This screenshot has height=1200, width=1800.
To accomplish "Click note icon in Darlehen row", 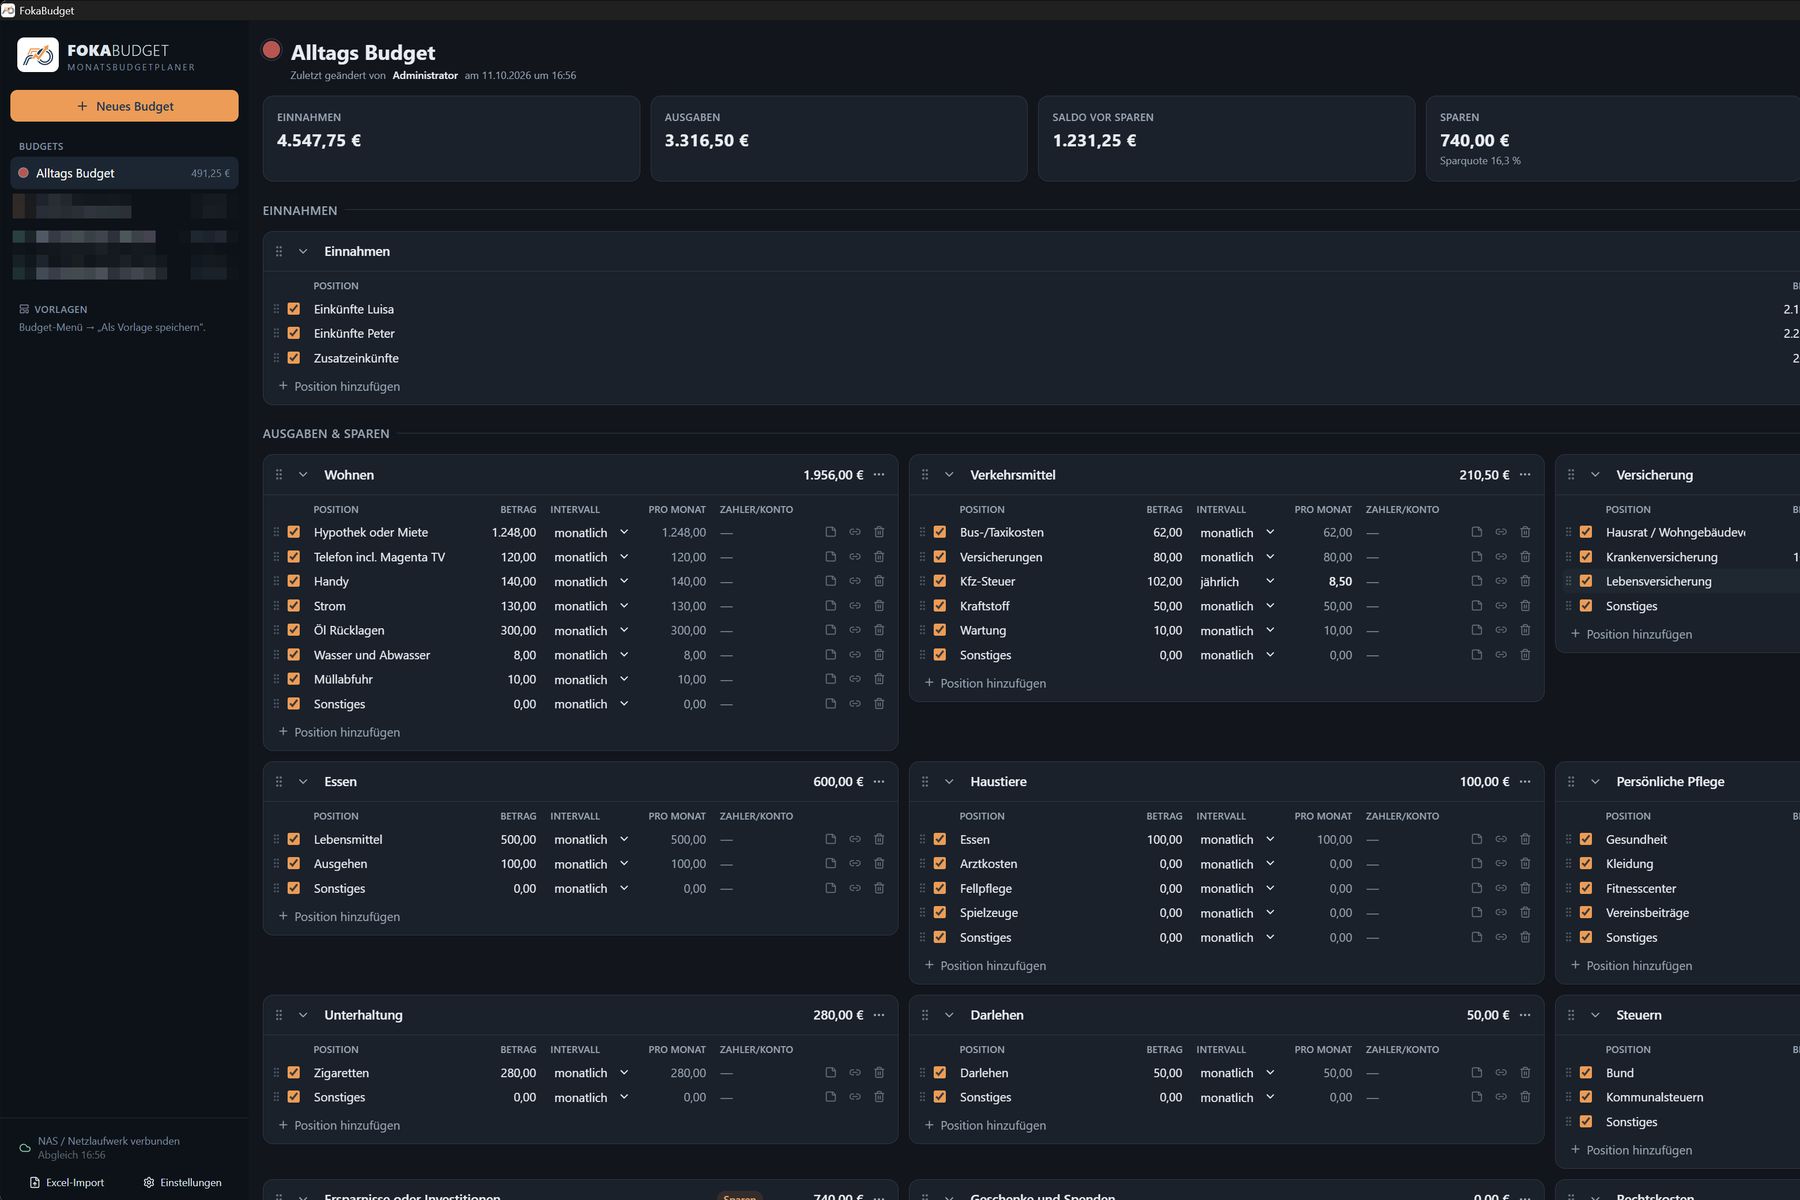I will point(1476,1072).
